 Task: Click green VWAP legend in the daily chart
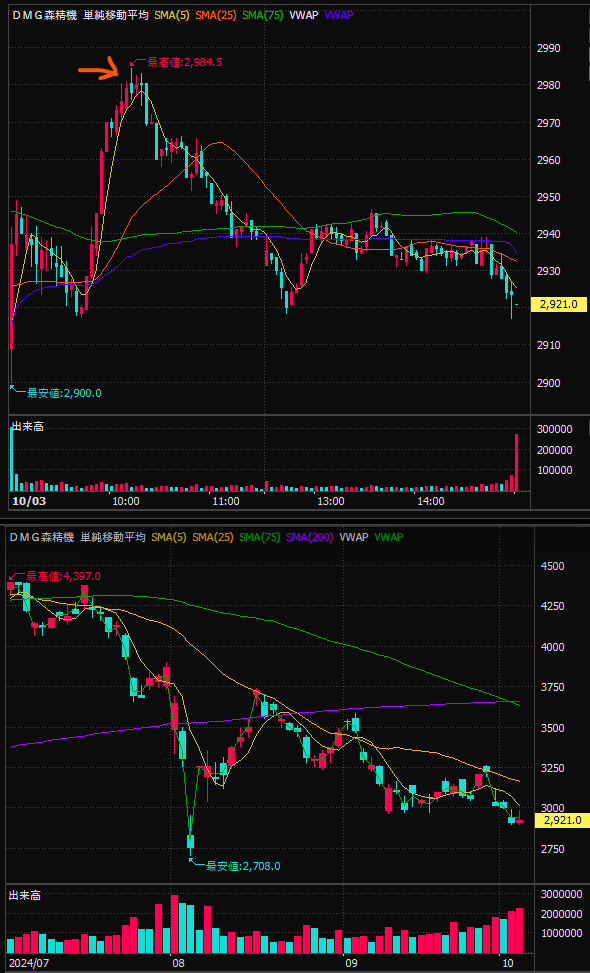(389, 537)
